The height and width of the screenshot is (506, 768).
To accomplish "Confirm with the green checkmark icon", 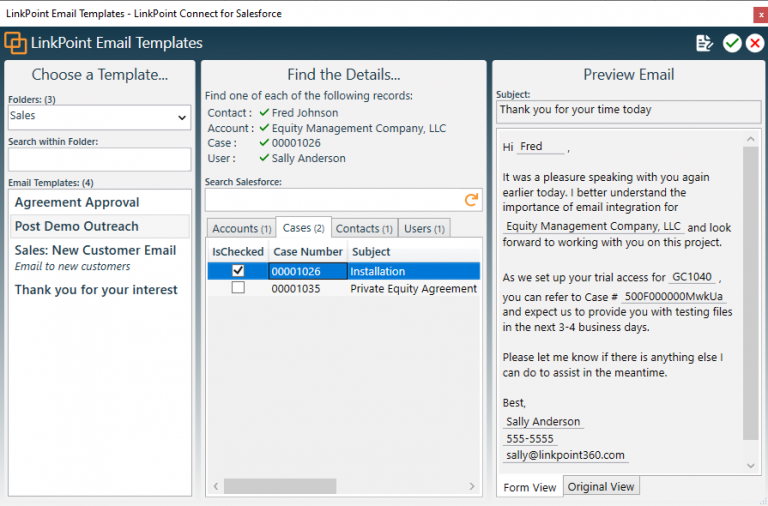I will [x=732, y=43].
